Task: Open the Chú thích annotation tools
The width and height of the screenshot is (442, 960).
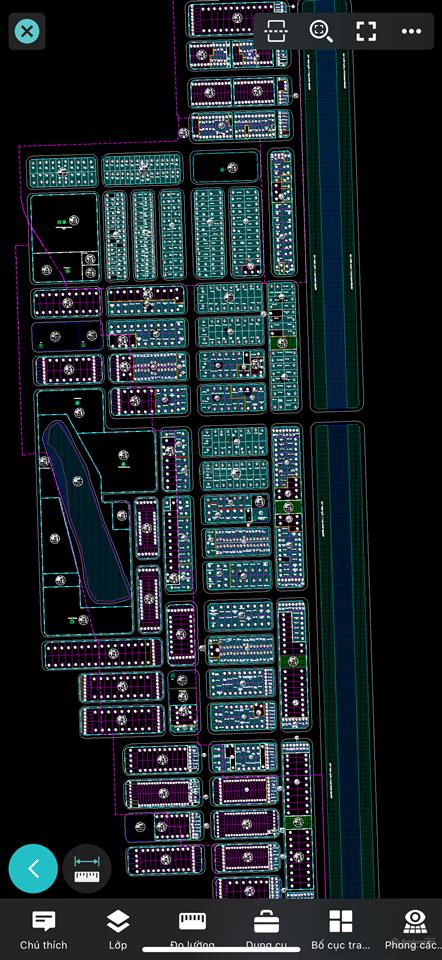Action: [x=43, y=929]
